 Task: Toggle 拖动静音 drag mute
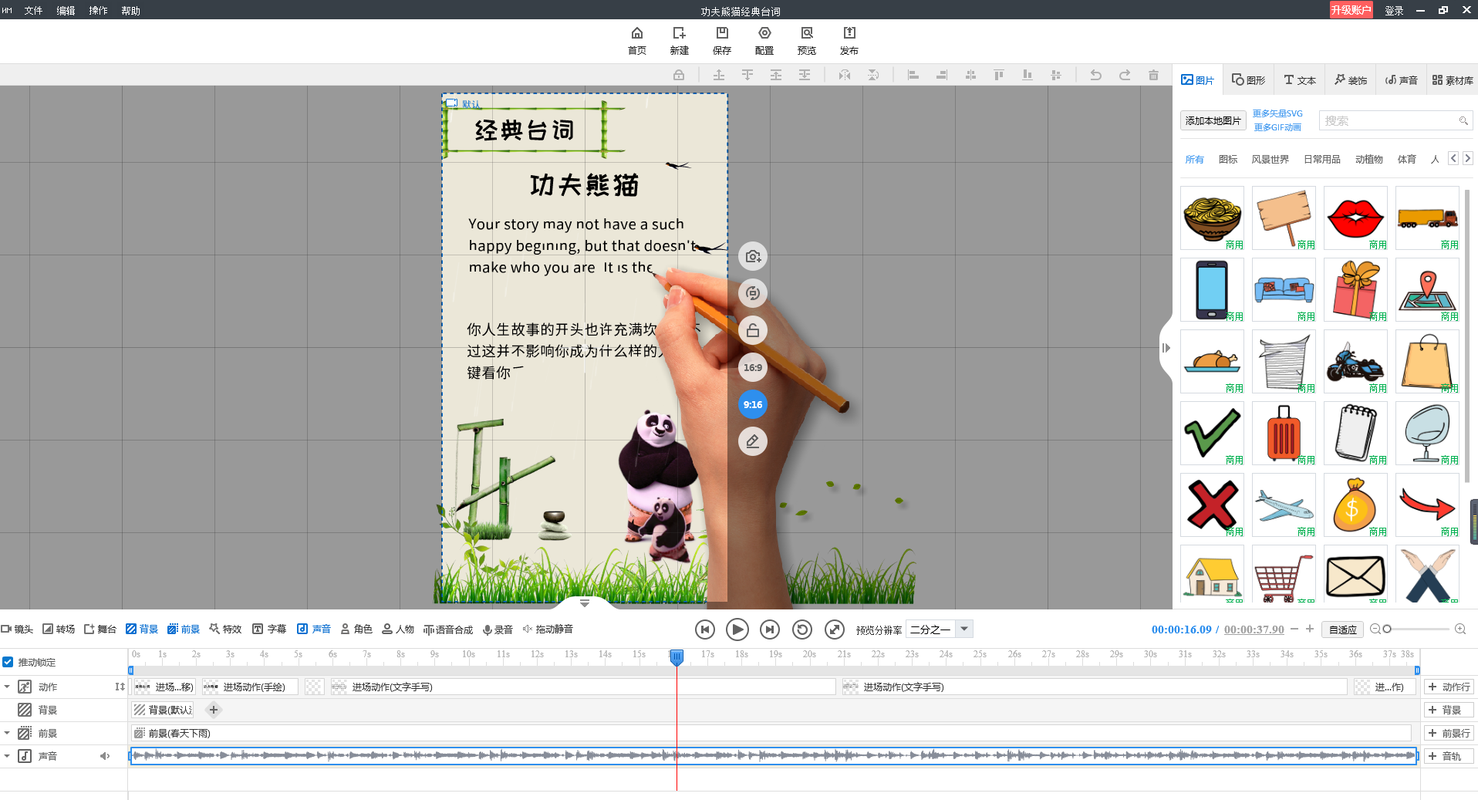click(x=548, y=629)
